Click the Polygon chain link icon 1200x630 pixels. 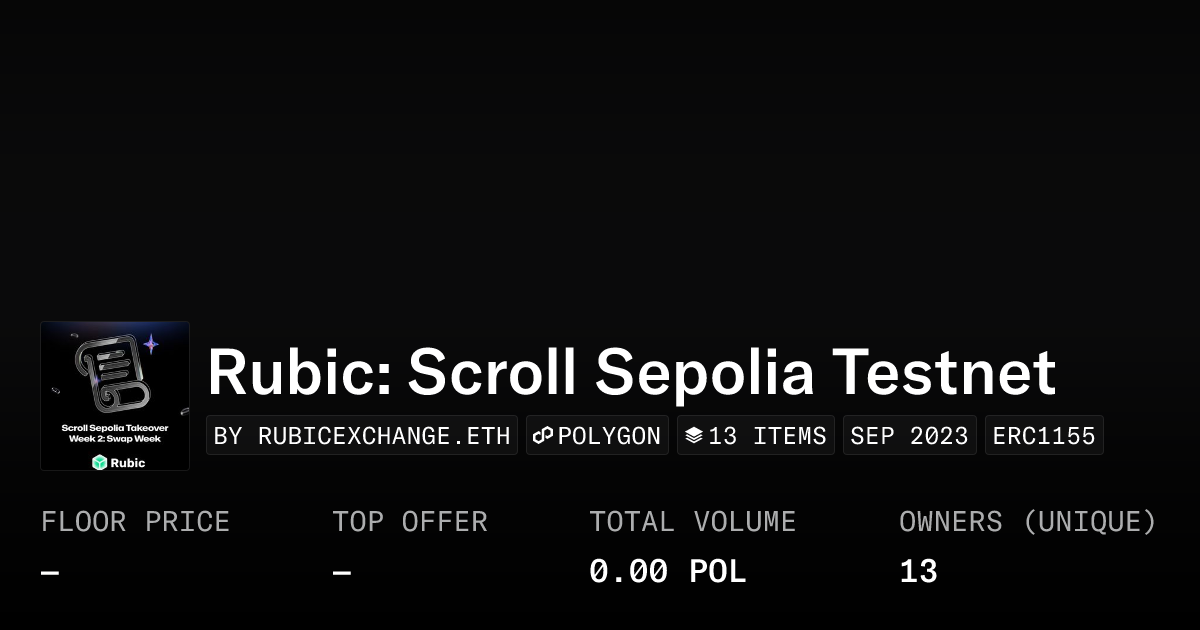pos(543,436)
